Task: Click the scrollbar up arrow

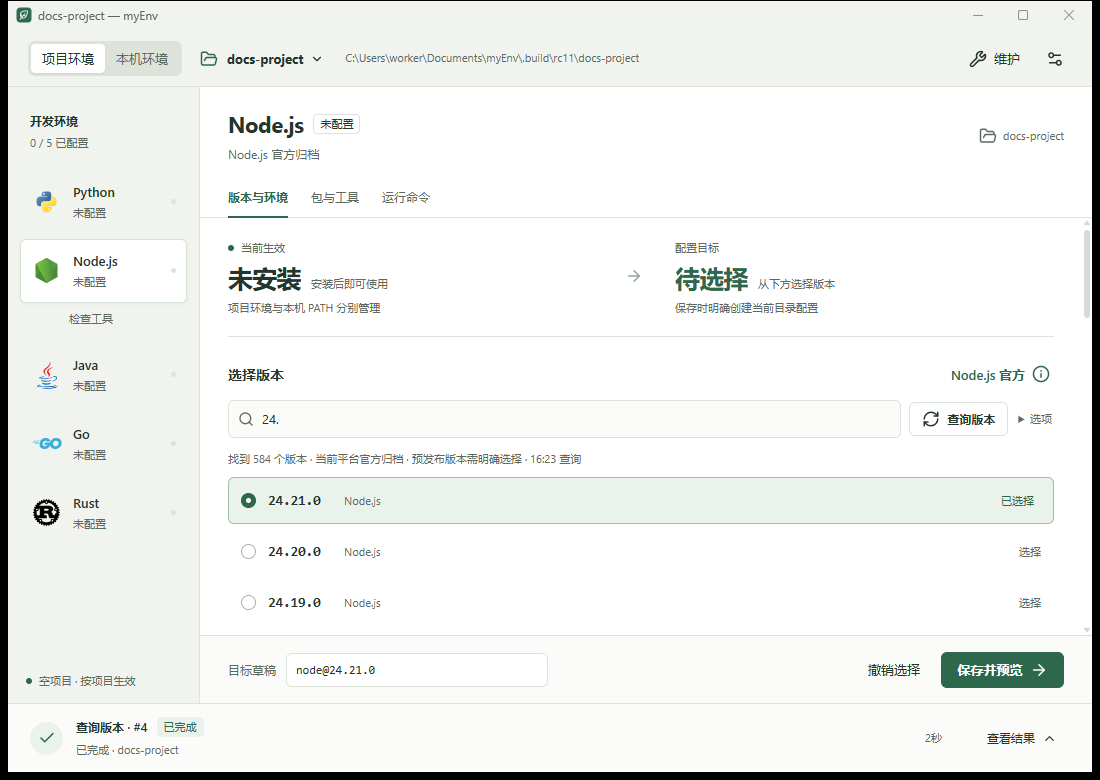Action: (1087, 224)
